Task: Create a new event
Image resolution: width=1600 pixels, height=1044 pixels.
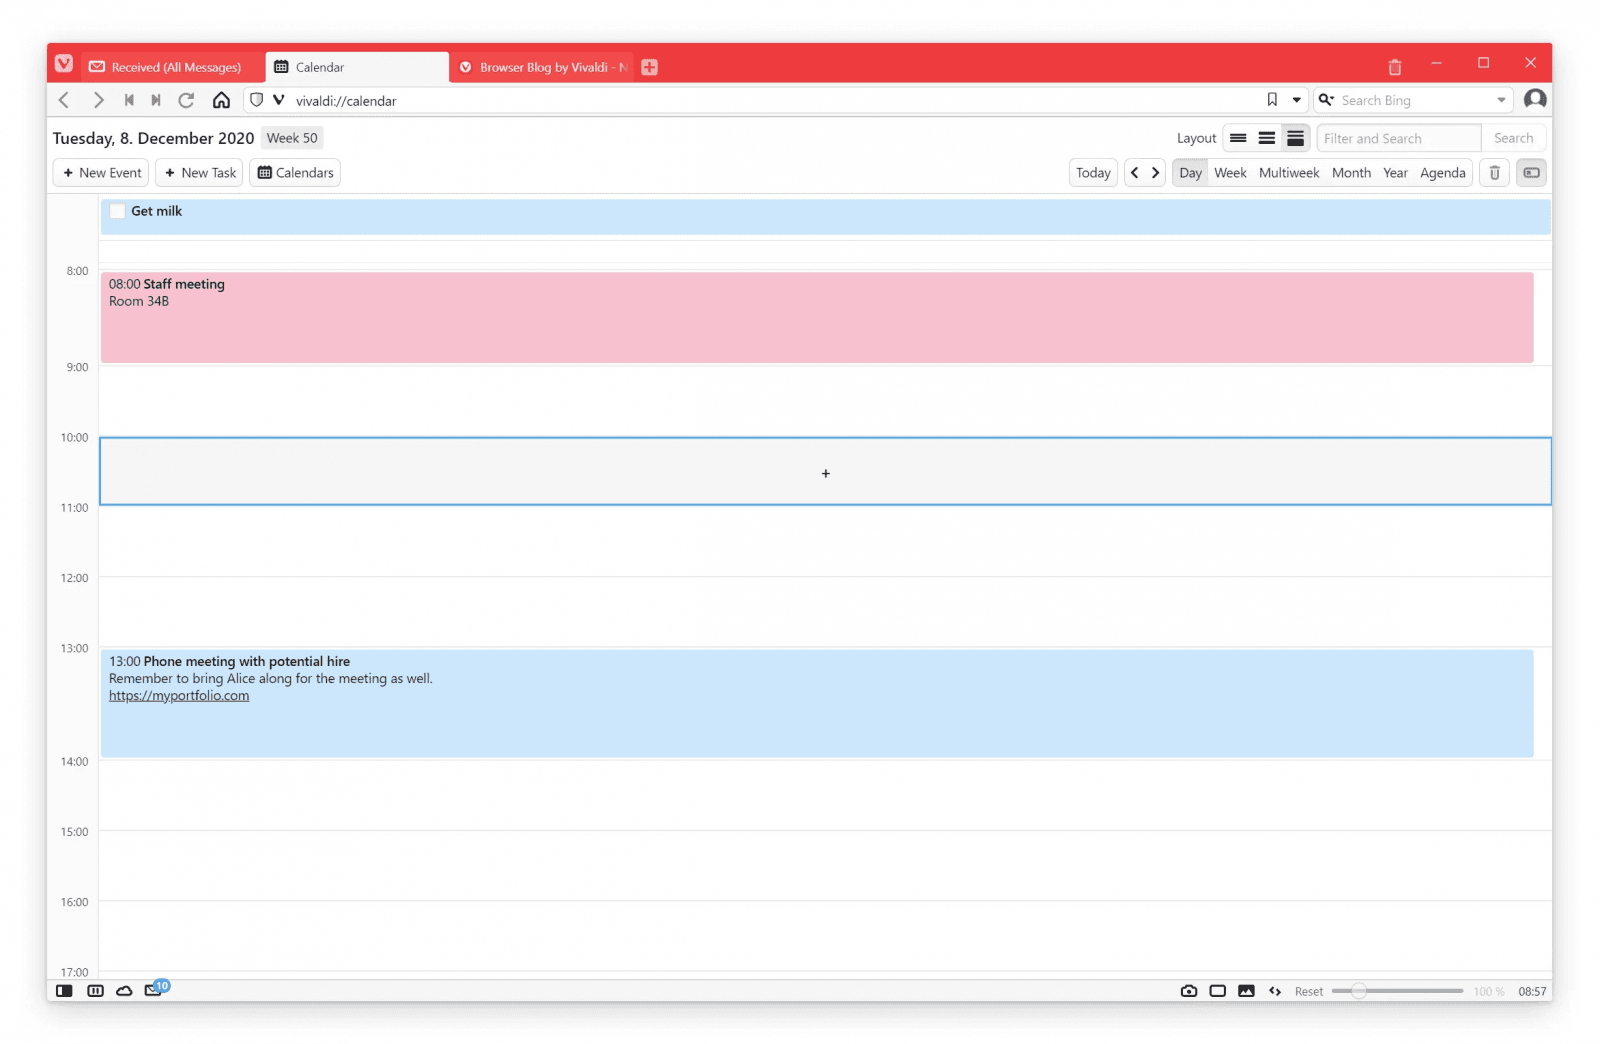Action: 100,172
